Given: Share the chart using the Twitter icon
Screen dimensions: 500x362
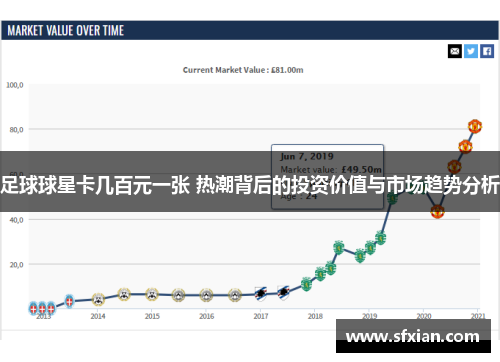Looking at the screenshot, I should [x=471, y=51].
